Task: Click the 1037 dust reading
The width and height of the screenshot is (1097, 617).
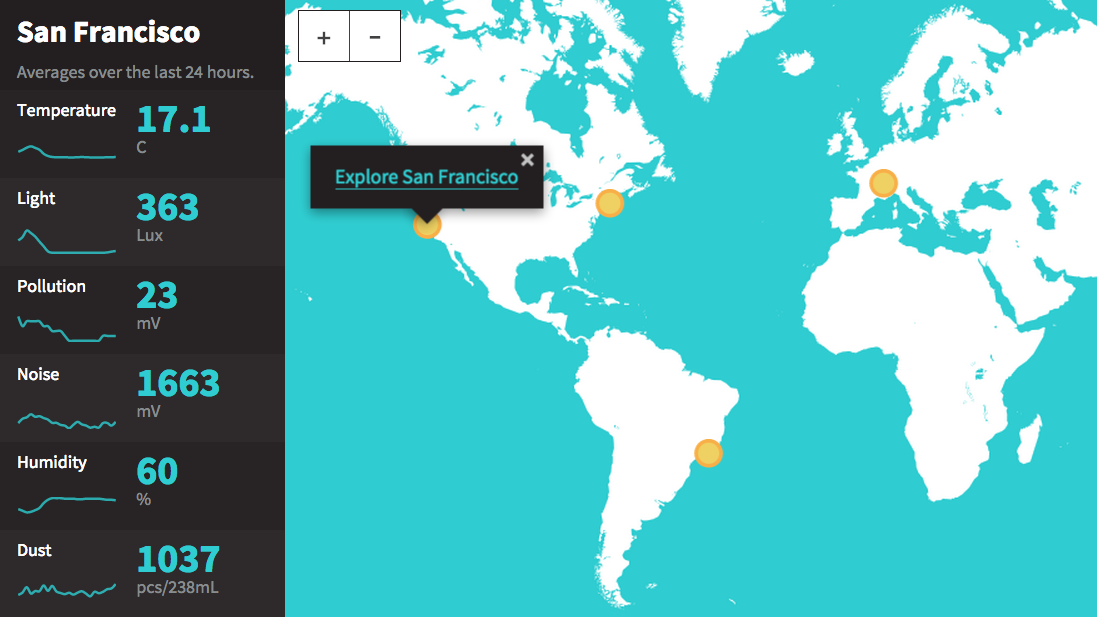Action: pyautogui.click(x=177, y=560)
